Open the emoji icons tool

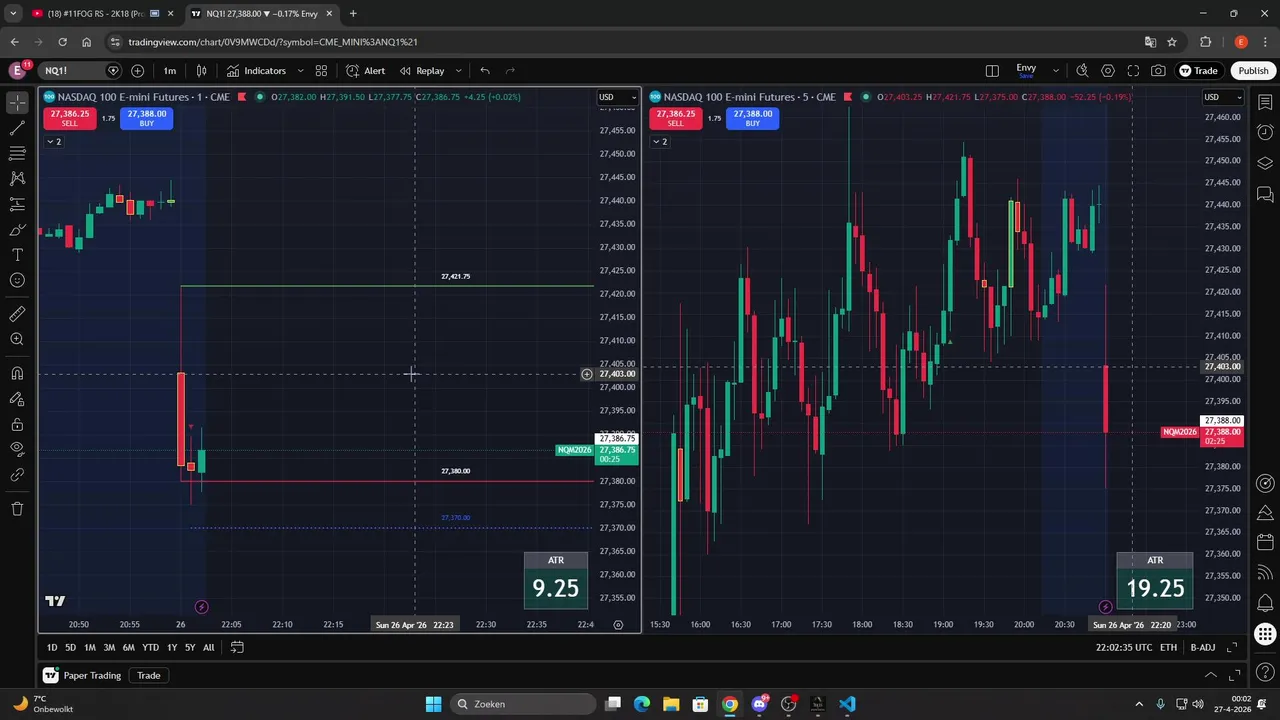(17, 280)
